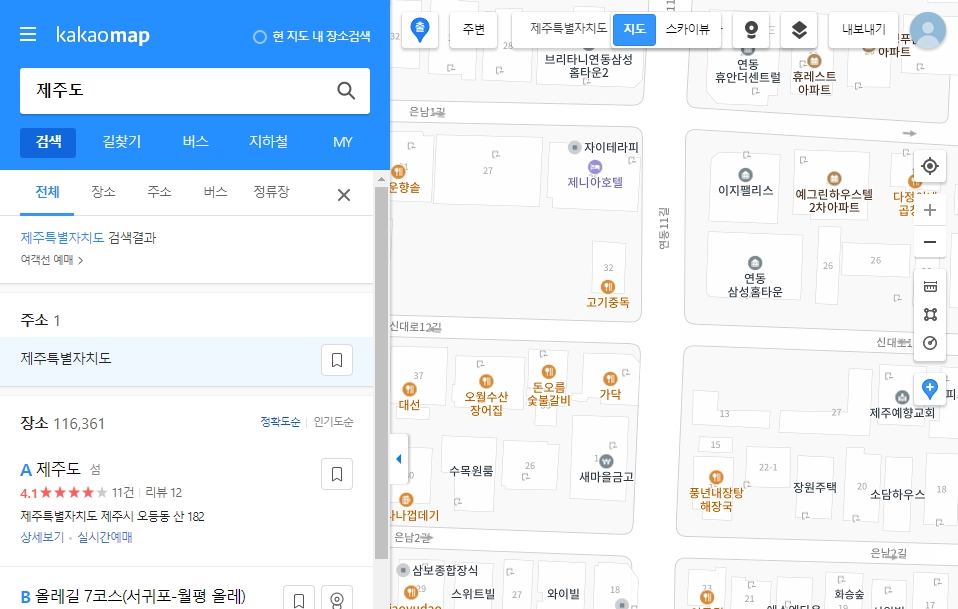Open the user profile avatar

click(x=928, y=31)
